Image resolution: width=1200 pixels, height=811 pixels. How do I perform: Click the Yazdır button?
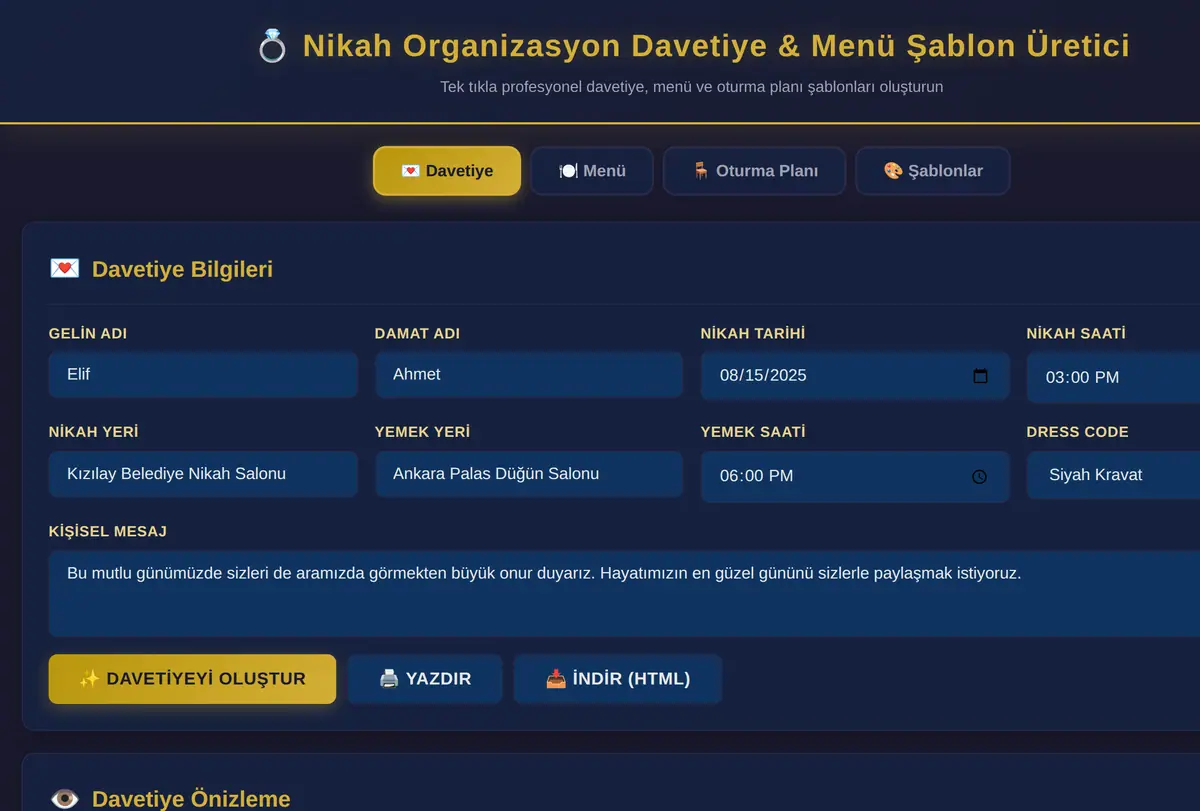[x=425, y=679]
